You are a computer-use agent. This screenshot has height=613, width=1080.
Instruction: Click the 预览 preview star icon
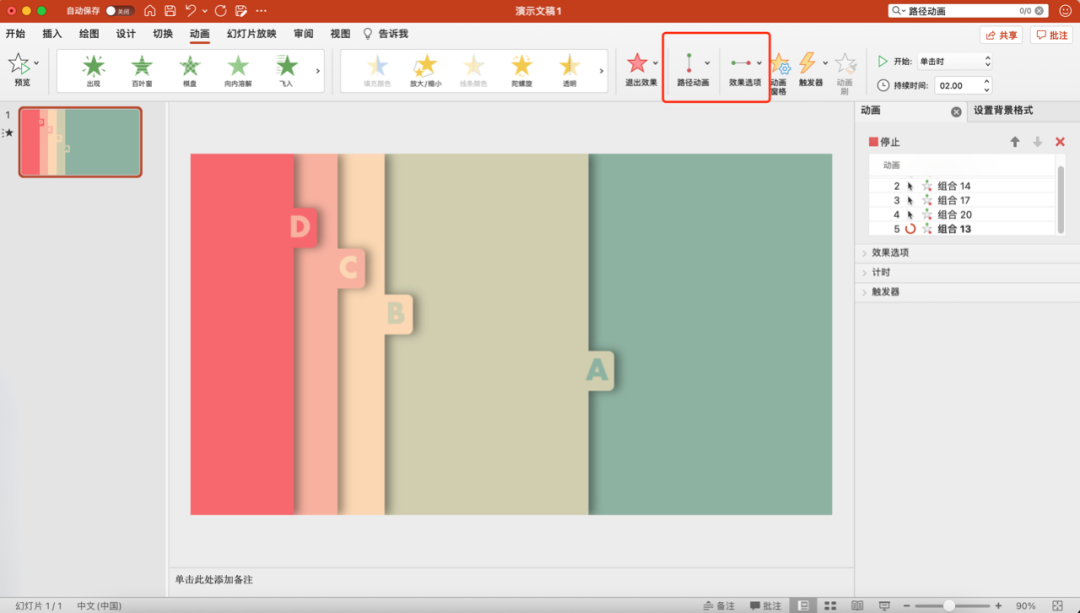[x=19, y=65]
